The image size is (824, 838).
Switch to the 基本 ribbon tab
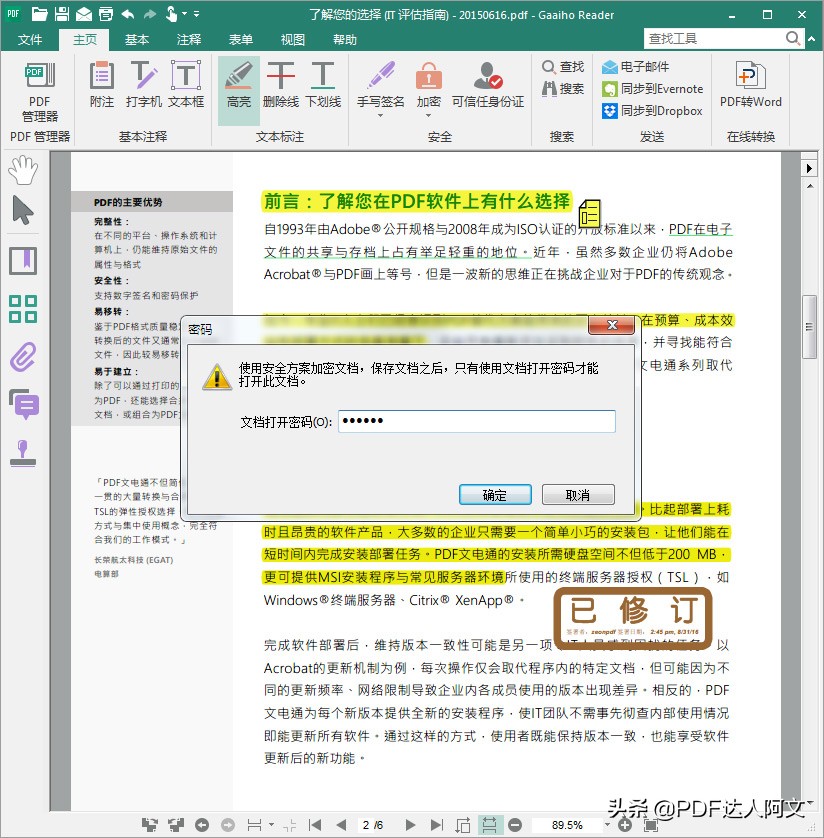coord(137,40)
